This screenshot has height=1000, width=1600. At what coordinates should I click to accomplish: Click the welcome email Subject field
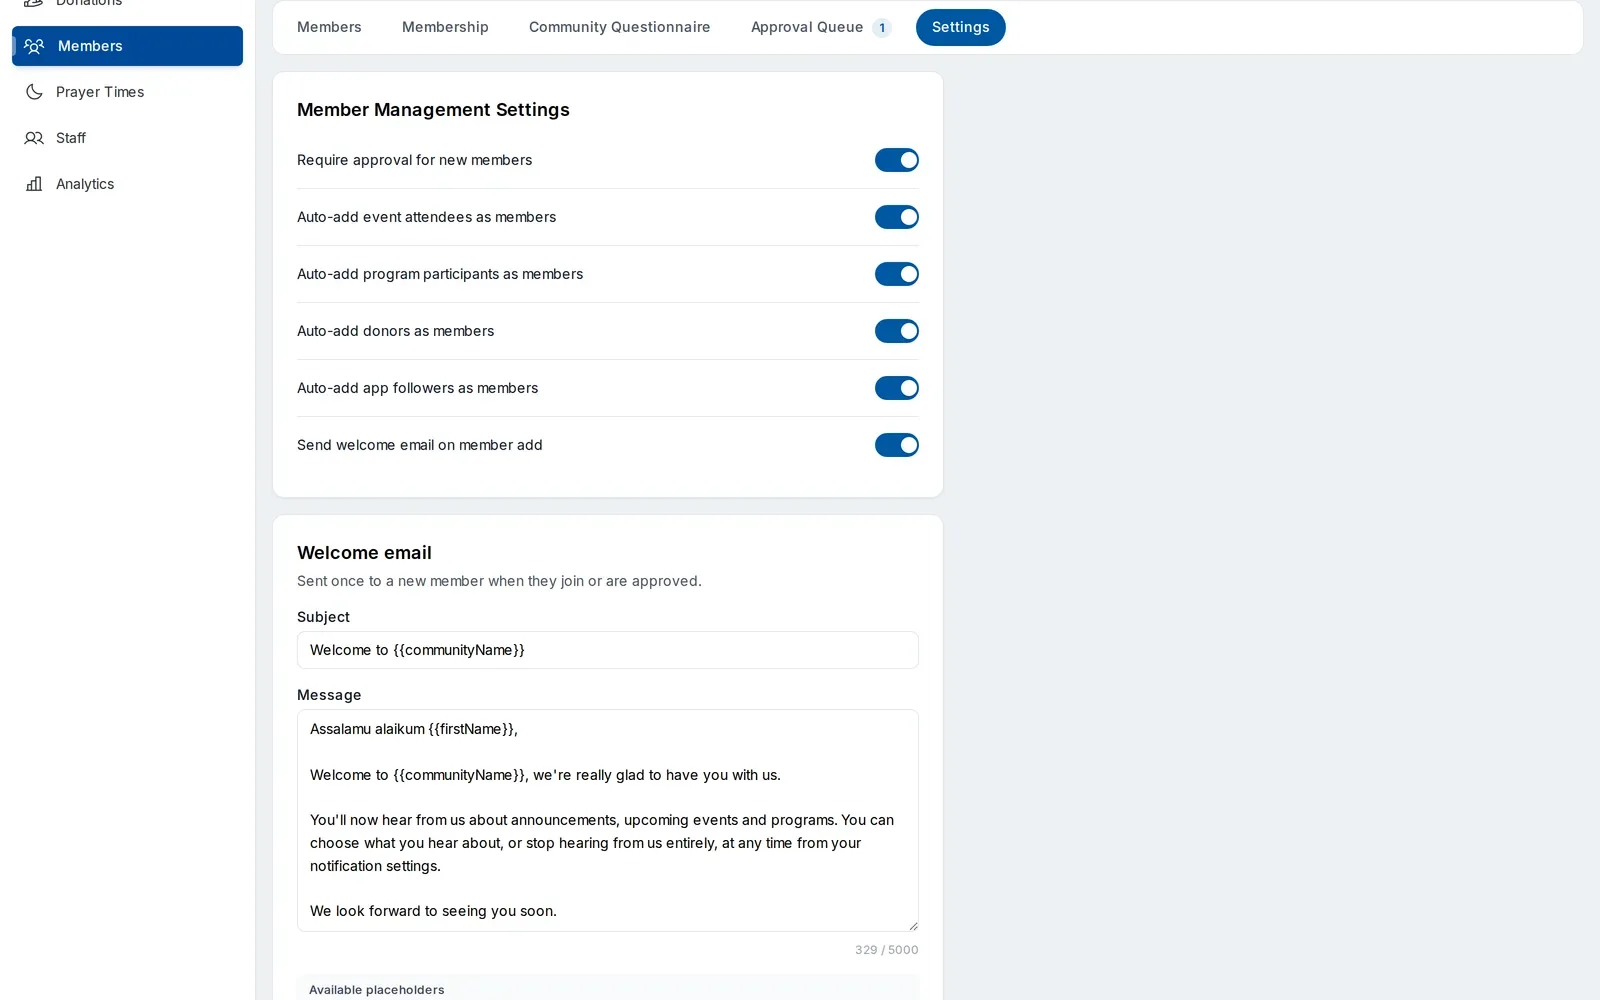point(608,650)
